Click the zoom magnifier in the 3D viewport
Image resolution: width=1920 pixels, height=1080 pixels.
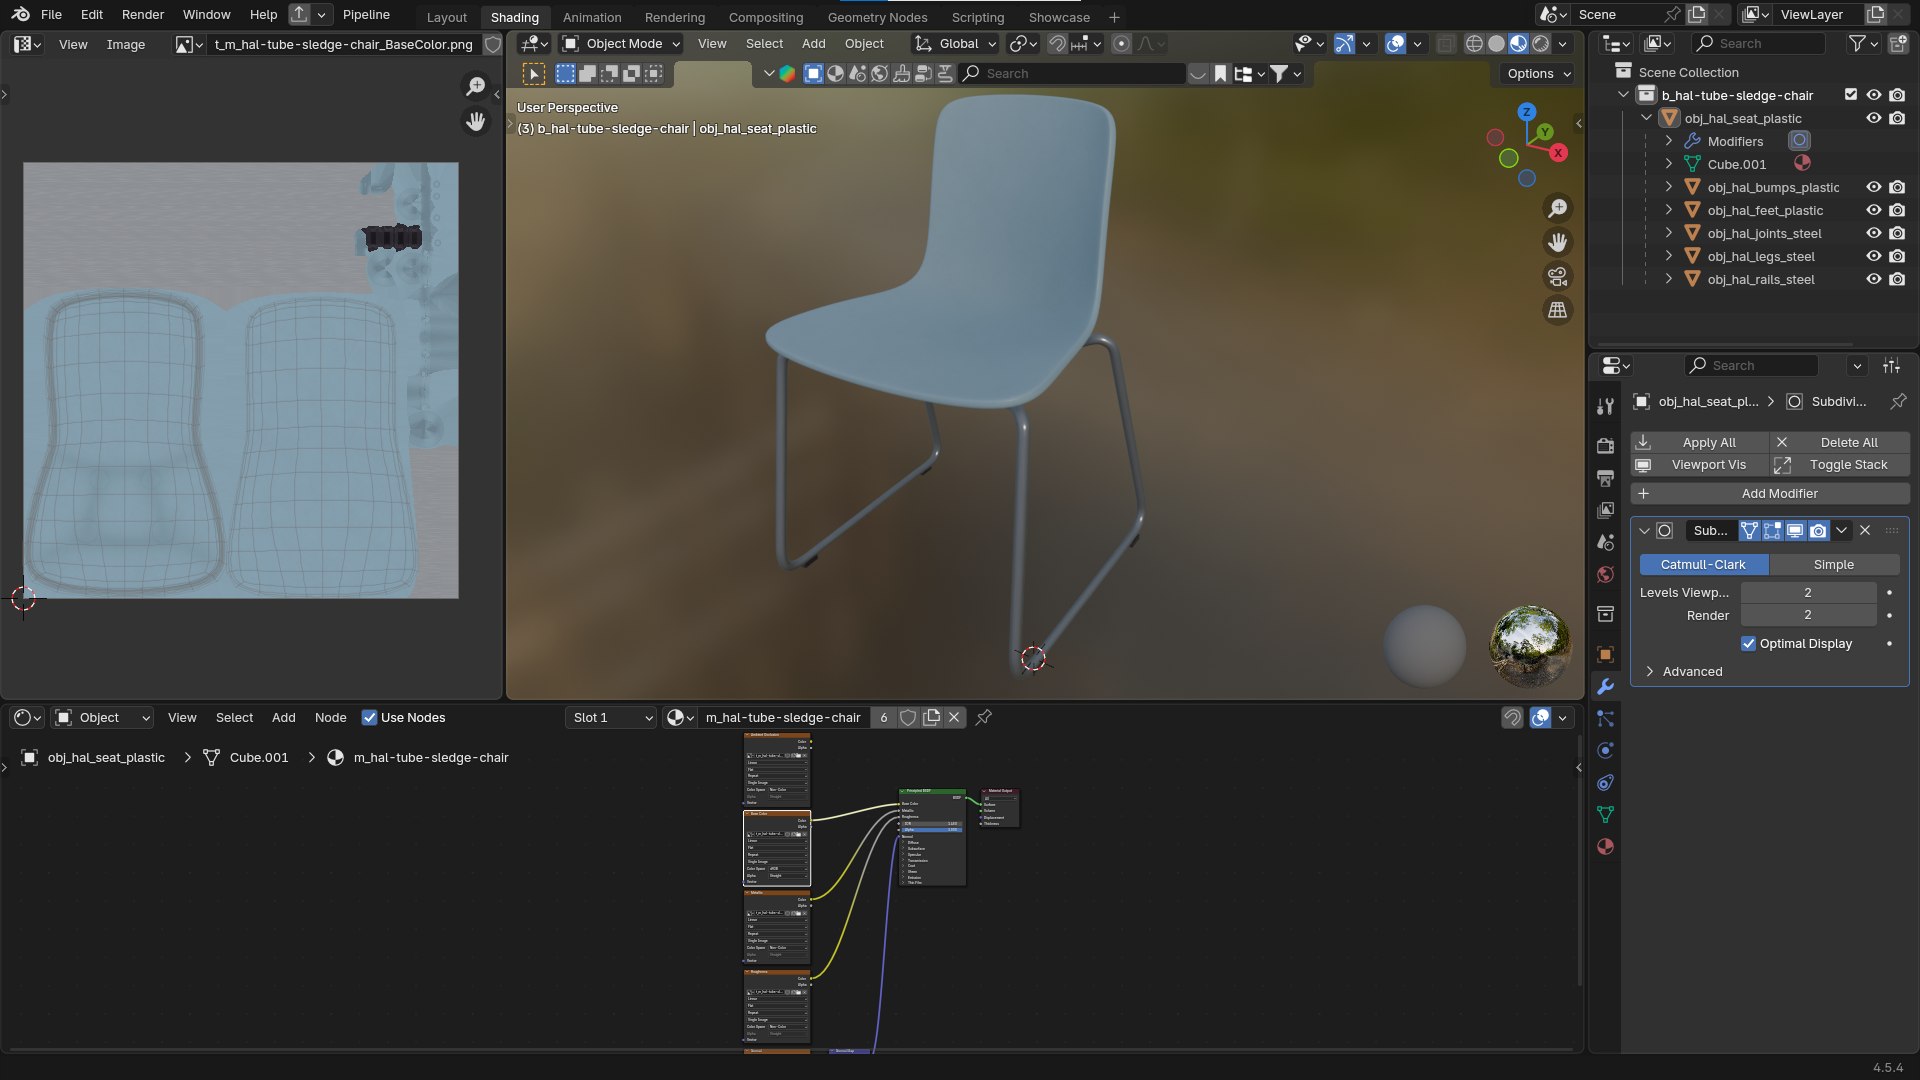click(x=1557, y=208)
